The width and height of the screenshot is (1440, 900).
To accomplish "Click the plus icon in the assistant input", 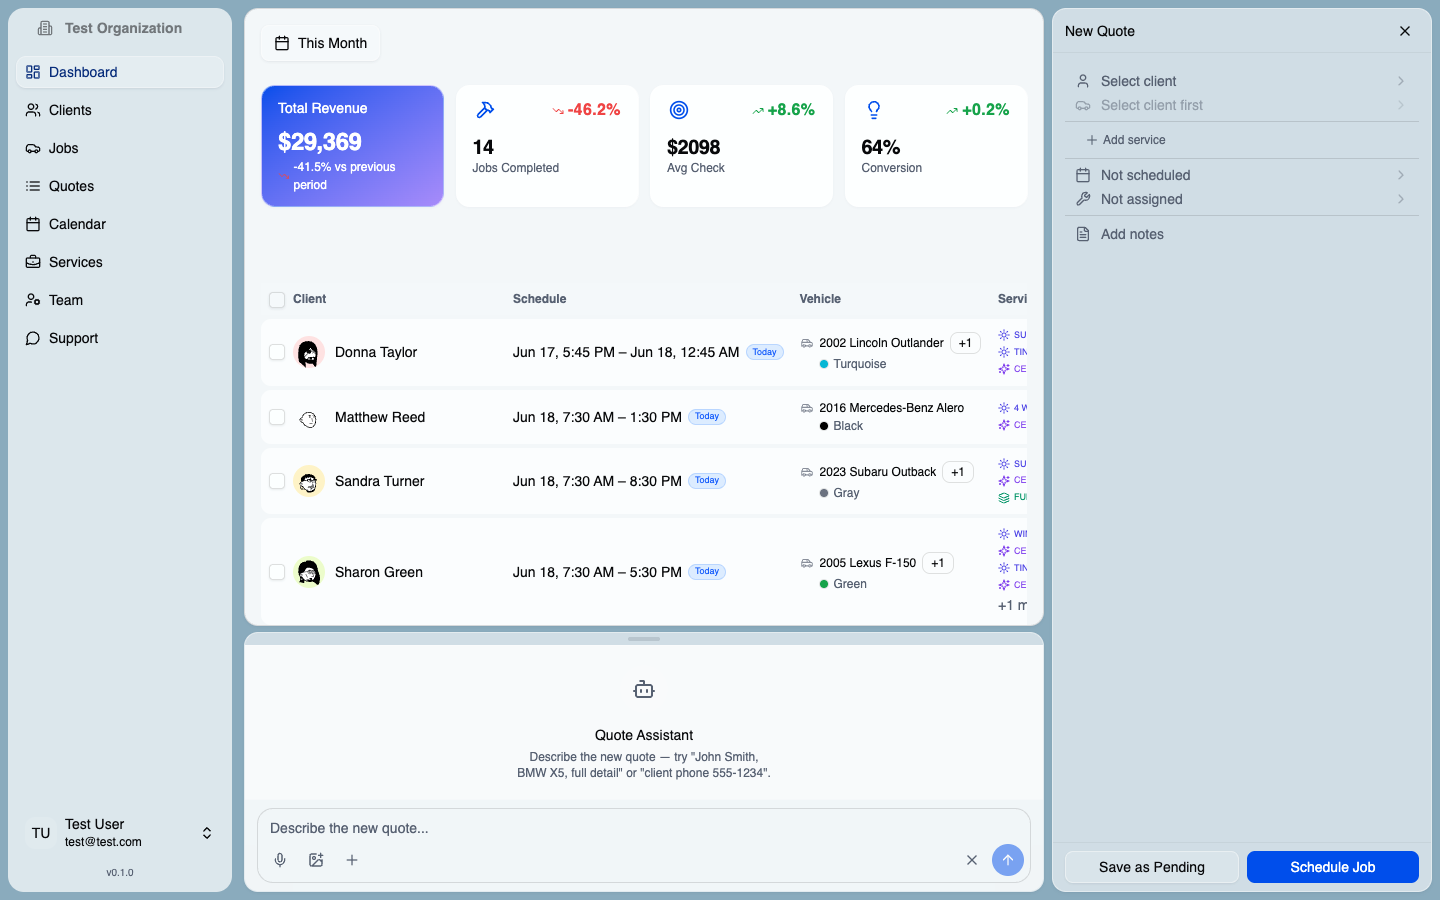I will 352,860.
